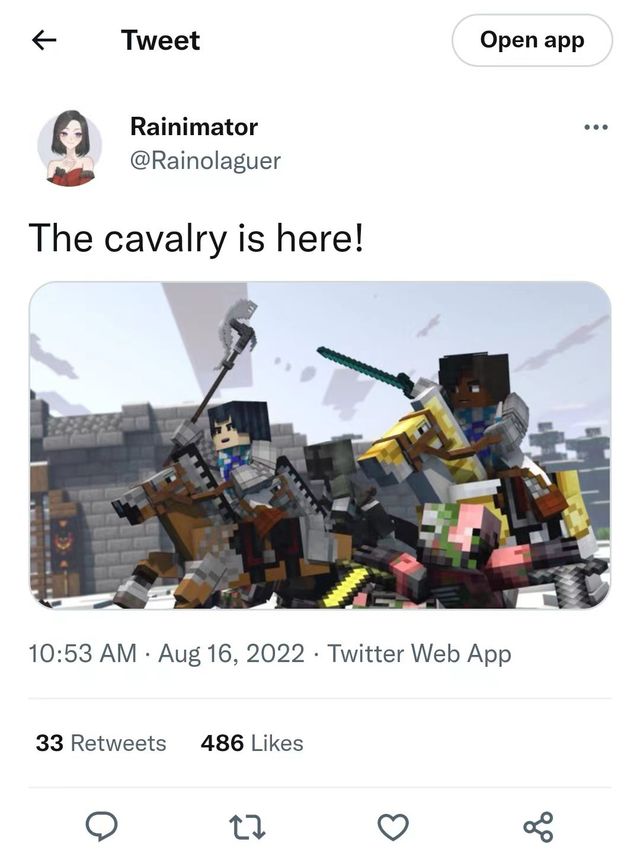Tap the Open app button
640x863 pixels.
pyautogui.click(x=532, y=40)
